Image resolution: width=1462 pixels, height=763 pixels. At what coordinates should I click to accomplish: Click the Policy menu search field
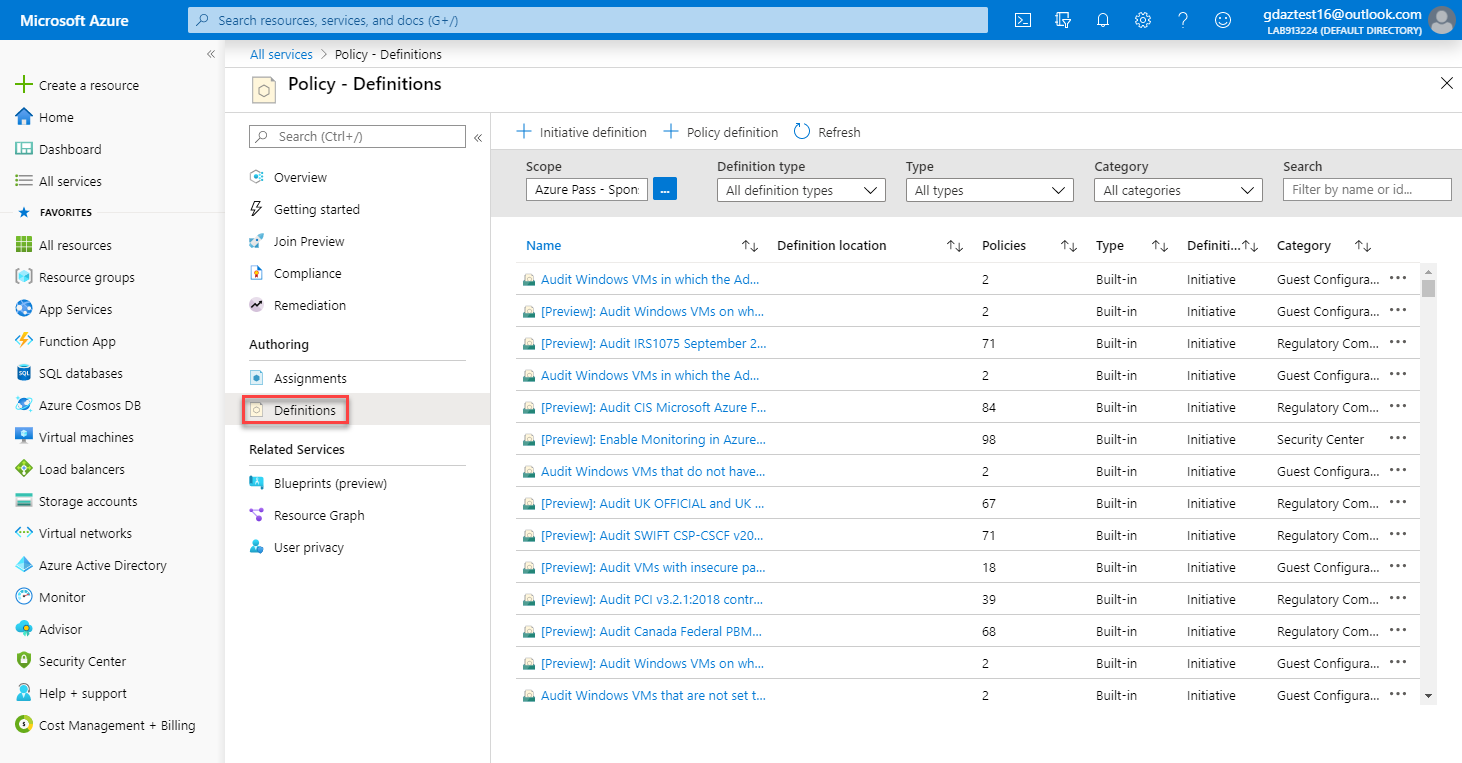coord(357,136)
